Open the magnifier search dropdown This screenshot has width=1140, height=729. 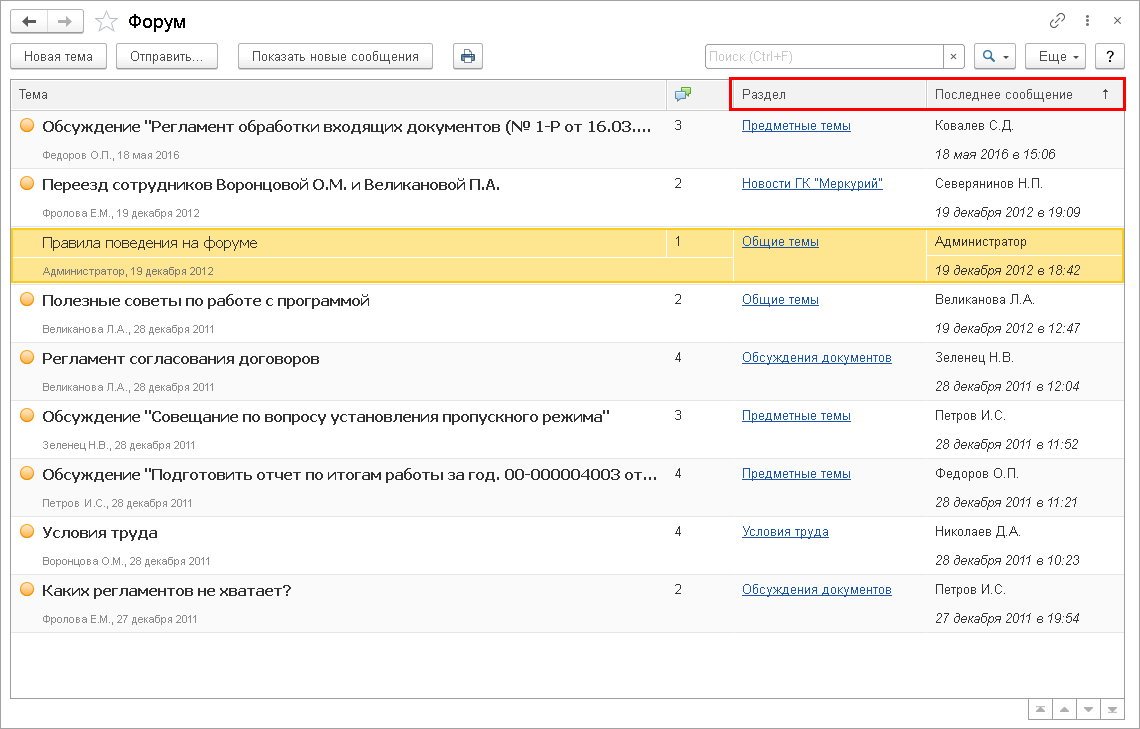[995, 56]
